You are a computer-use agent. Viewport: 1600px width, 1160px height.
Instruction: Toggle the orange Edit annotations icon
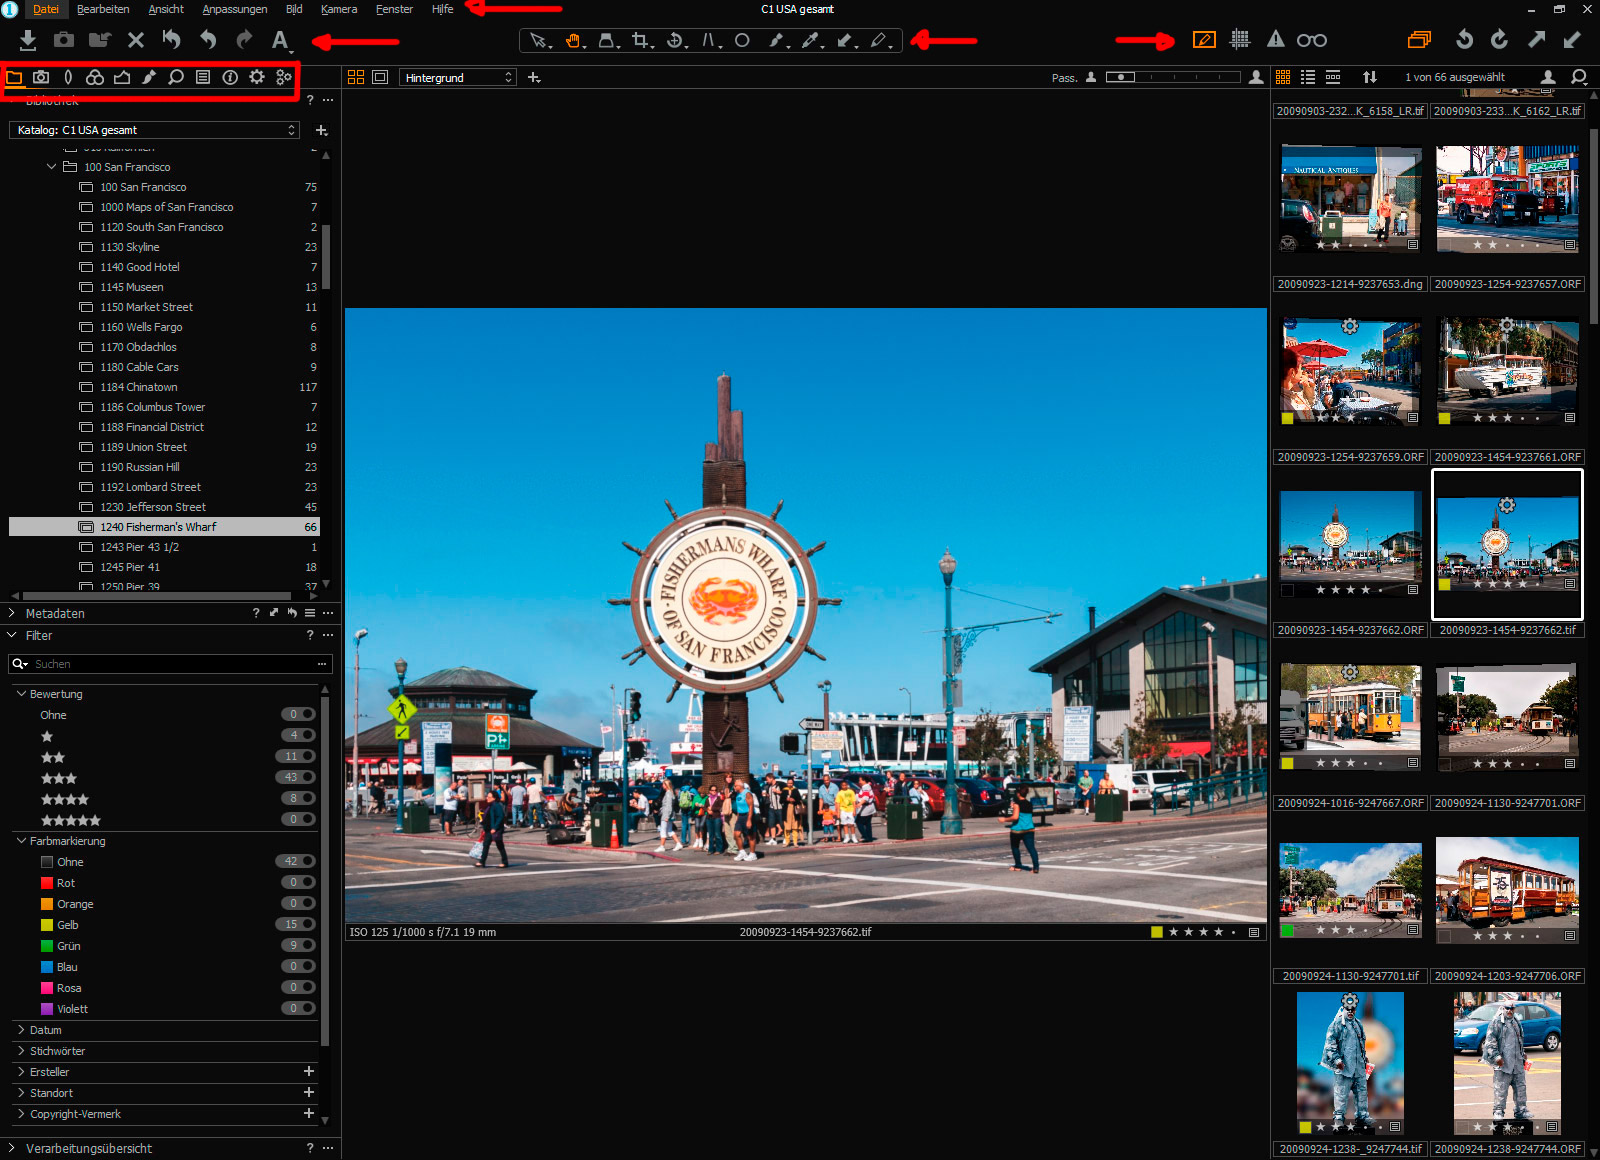pos(1205,40)
